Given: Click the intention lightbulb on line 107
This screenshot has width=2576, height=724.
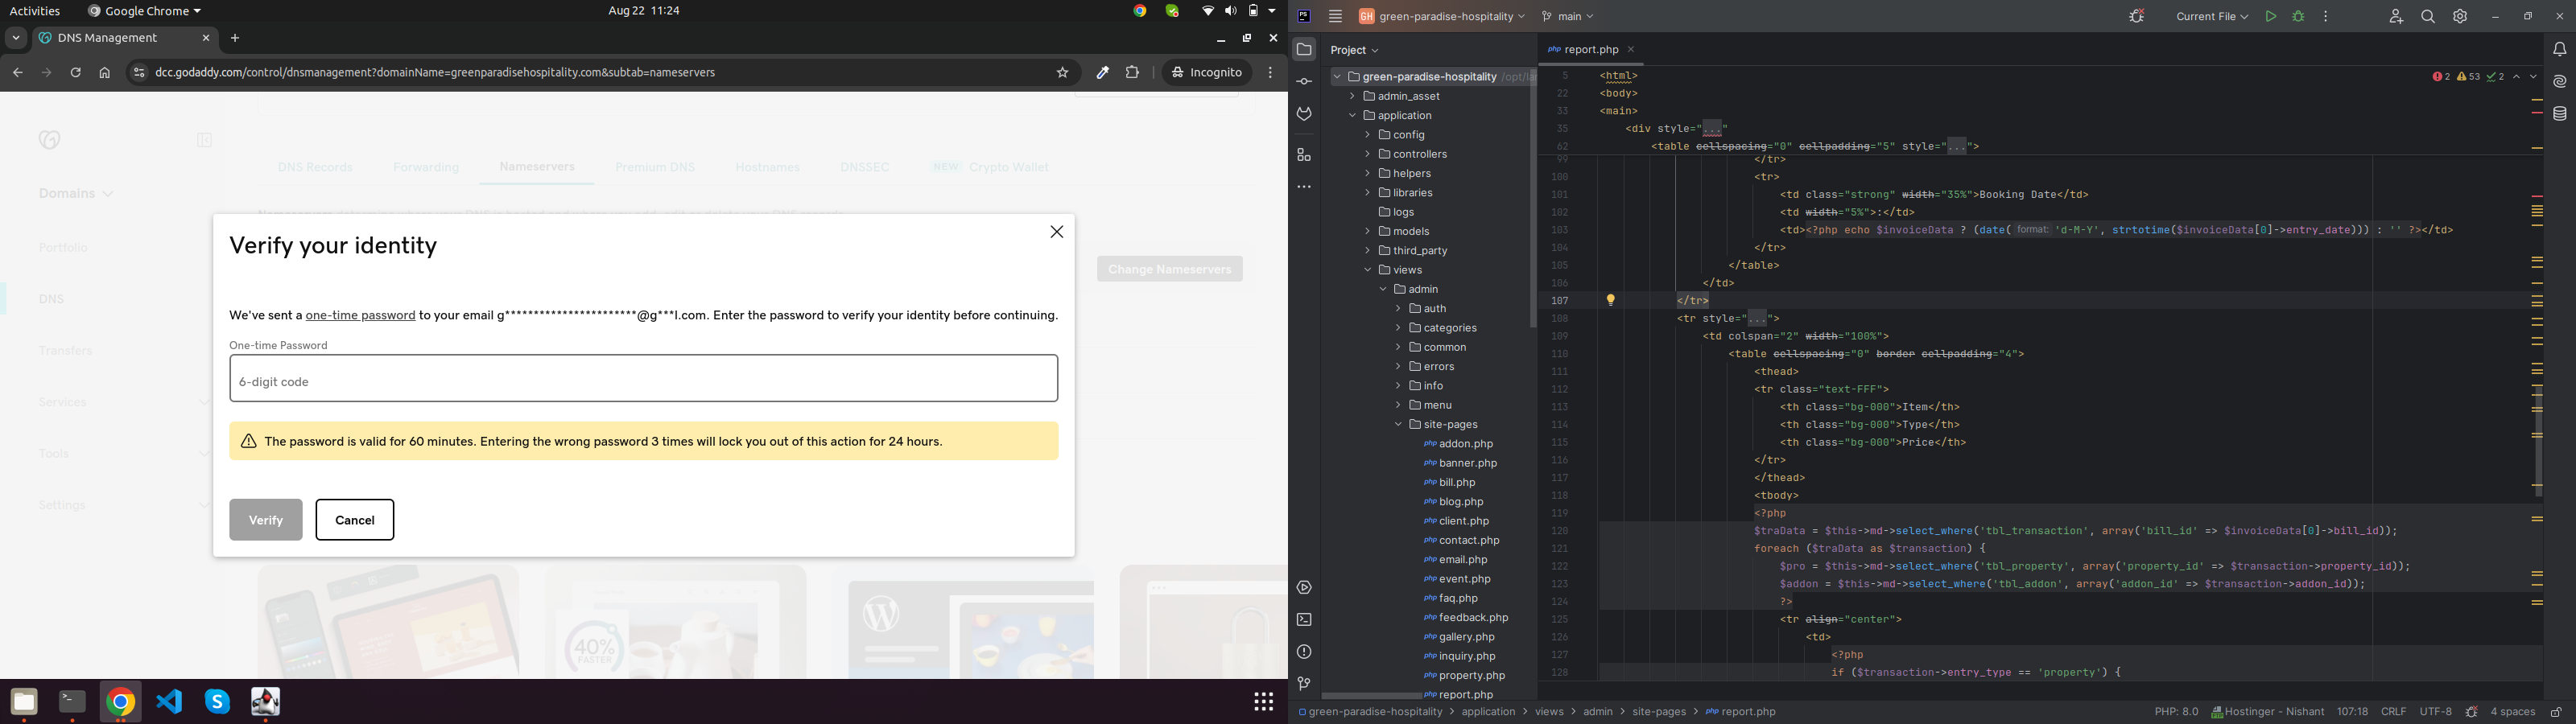Looking at the screenshot, I should click(1610, 300).
